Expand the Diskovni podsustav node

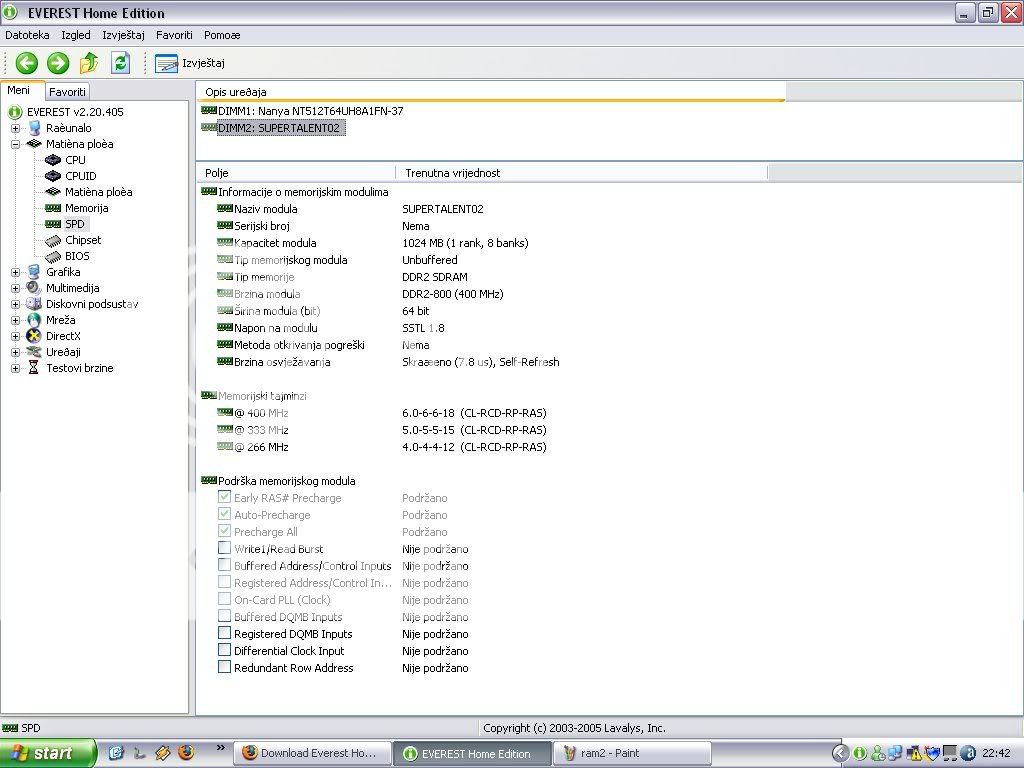[16, 304]
